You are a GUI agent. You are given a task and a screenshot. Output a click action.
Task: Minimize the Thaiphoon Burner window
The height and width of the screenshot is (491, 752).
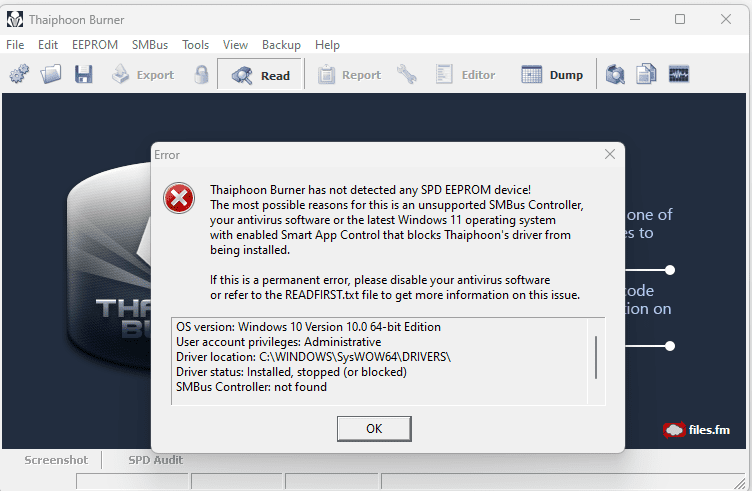point(635,19)
